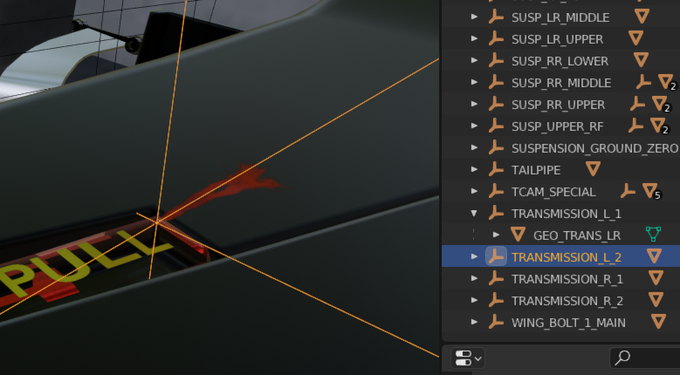Click the empty icon of TAILPIPE
This screenshot has width=680, height=375.
pyautogui.click(x=496, y=170)
